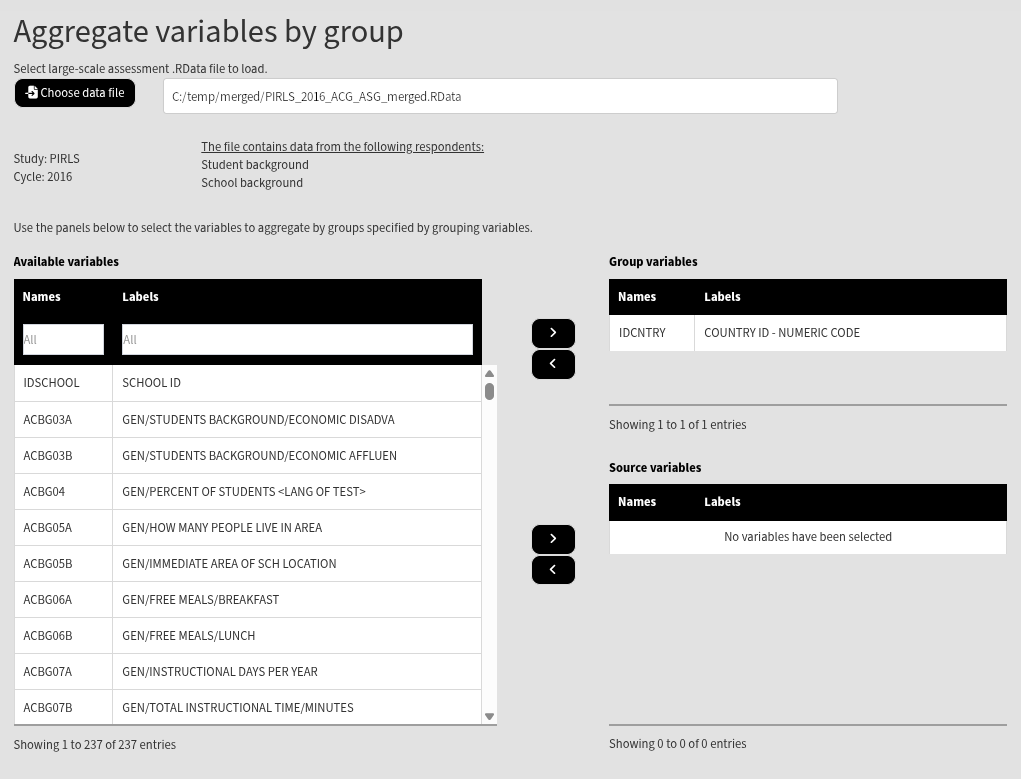Select the ACBG04 language of test row

(248, 492)
